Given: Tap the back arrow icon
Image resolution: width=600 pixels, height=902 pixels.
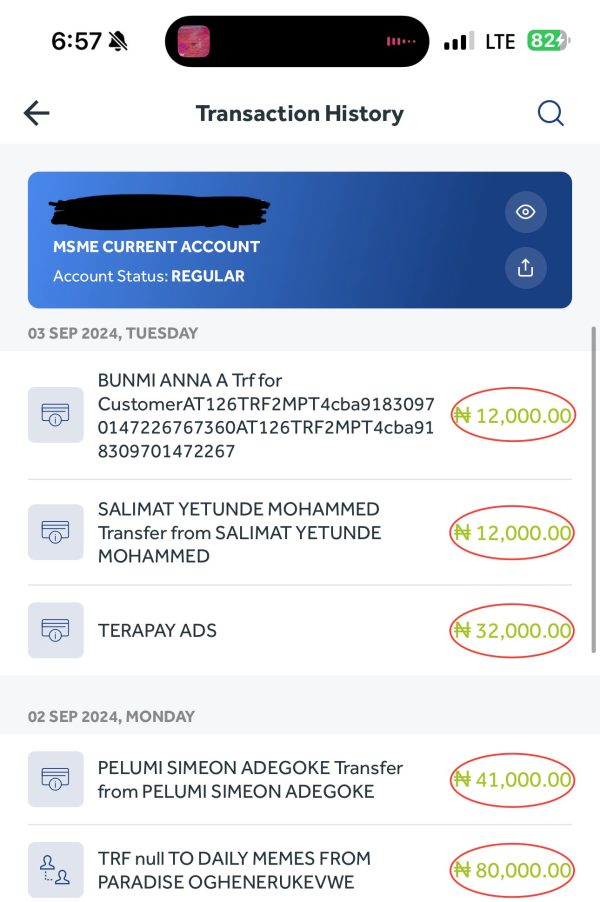Looking at the screenshot, I should (x=36, y=113).
